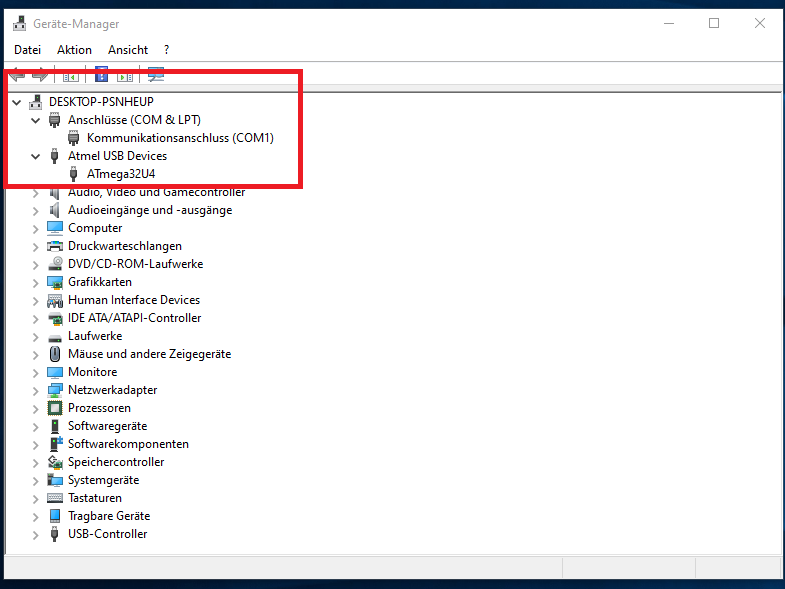
Task: Expand the Monitore category chevron
Action: [36, 374]
